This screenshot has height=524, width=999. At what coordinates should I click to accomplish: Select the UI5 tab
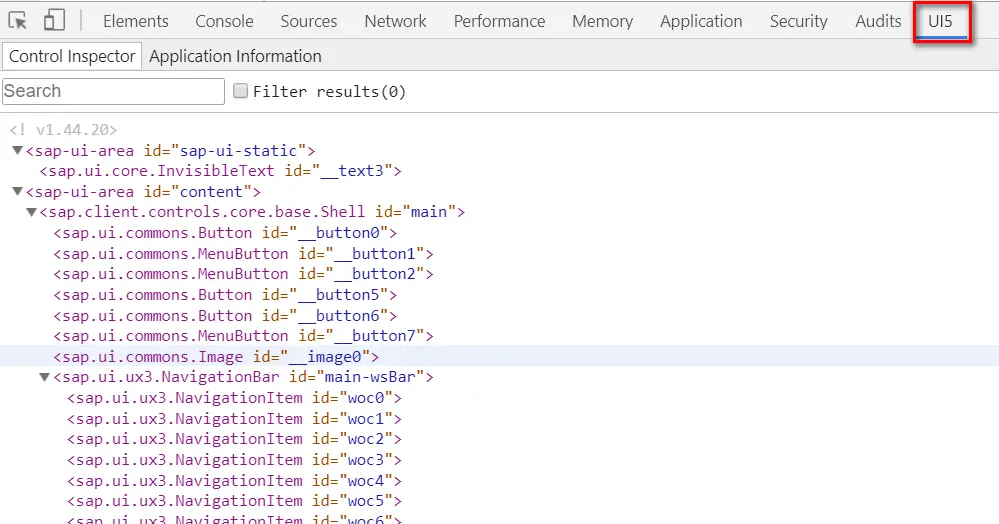pyautogui.click(x=940, y=21)
